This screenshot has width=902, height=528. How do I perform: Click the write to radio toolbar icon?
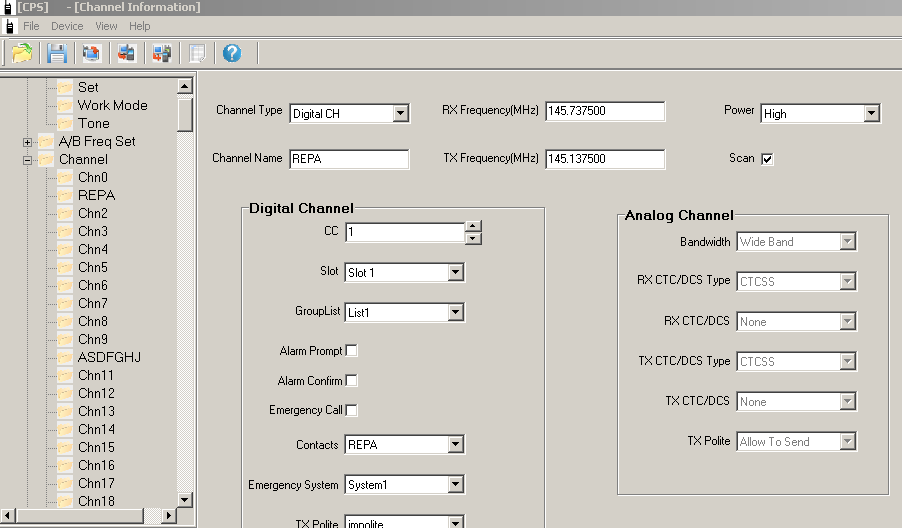point(161,53)
